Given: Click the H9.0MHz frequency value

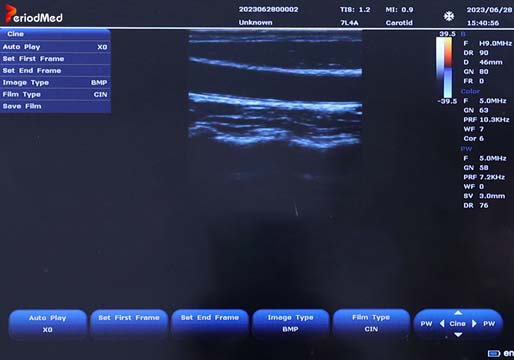Looking at the screenshot, I should tap(495, 43).
